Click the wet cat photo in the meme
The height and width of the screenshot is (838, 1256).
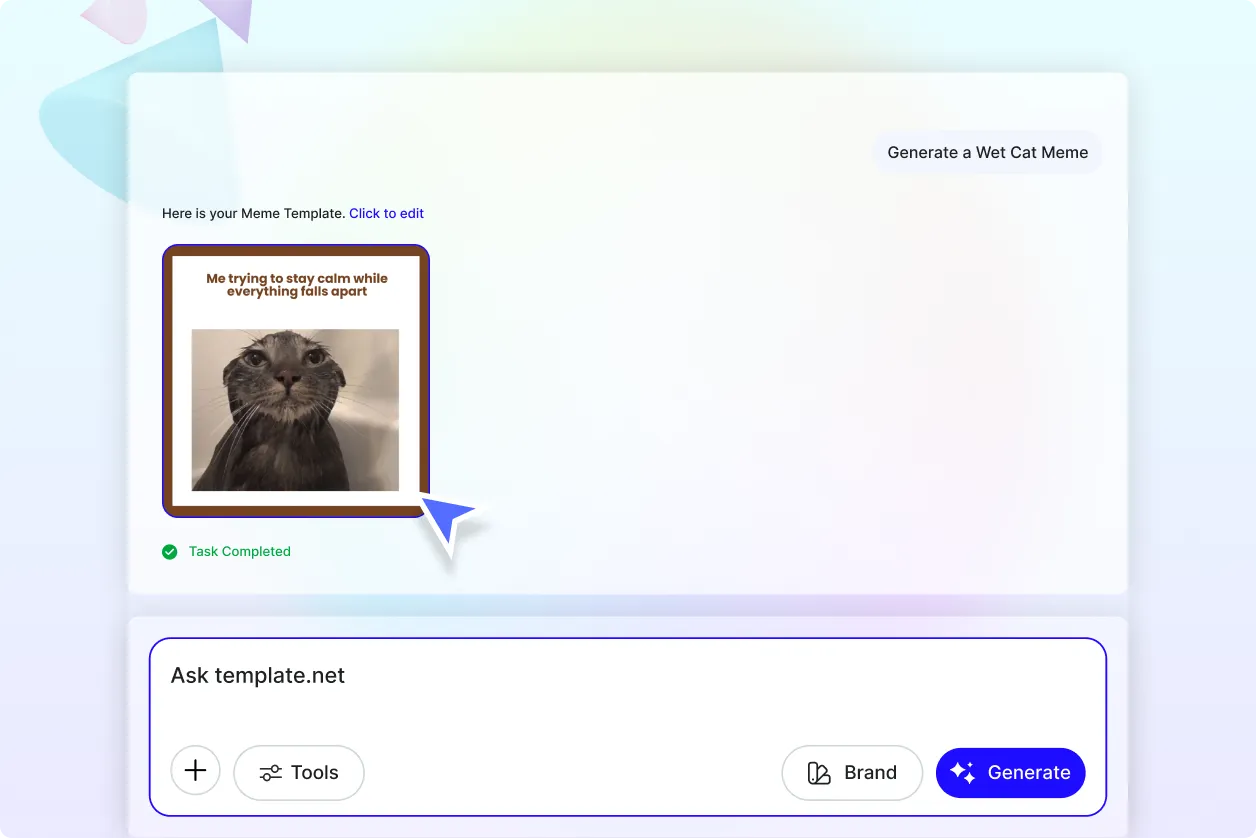(294, 410)
